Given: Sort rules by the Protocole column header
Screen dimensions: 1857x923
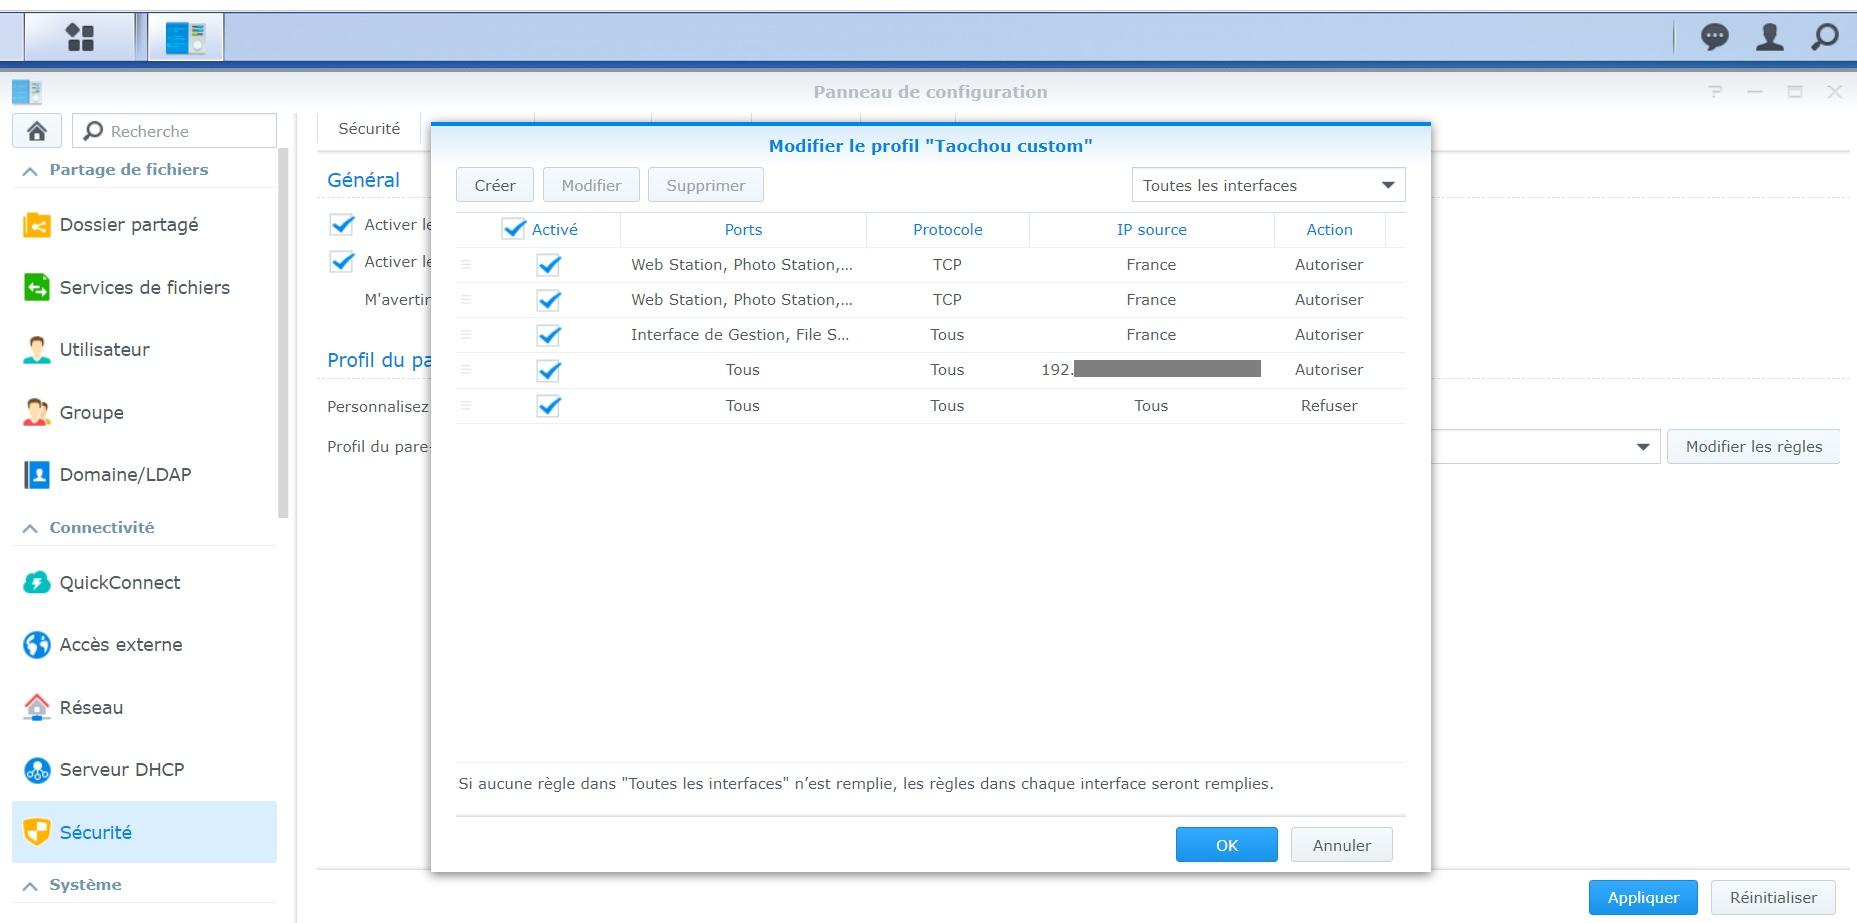Looking at the screenshot, I should [947, 229].
